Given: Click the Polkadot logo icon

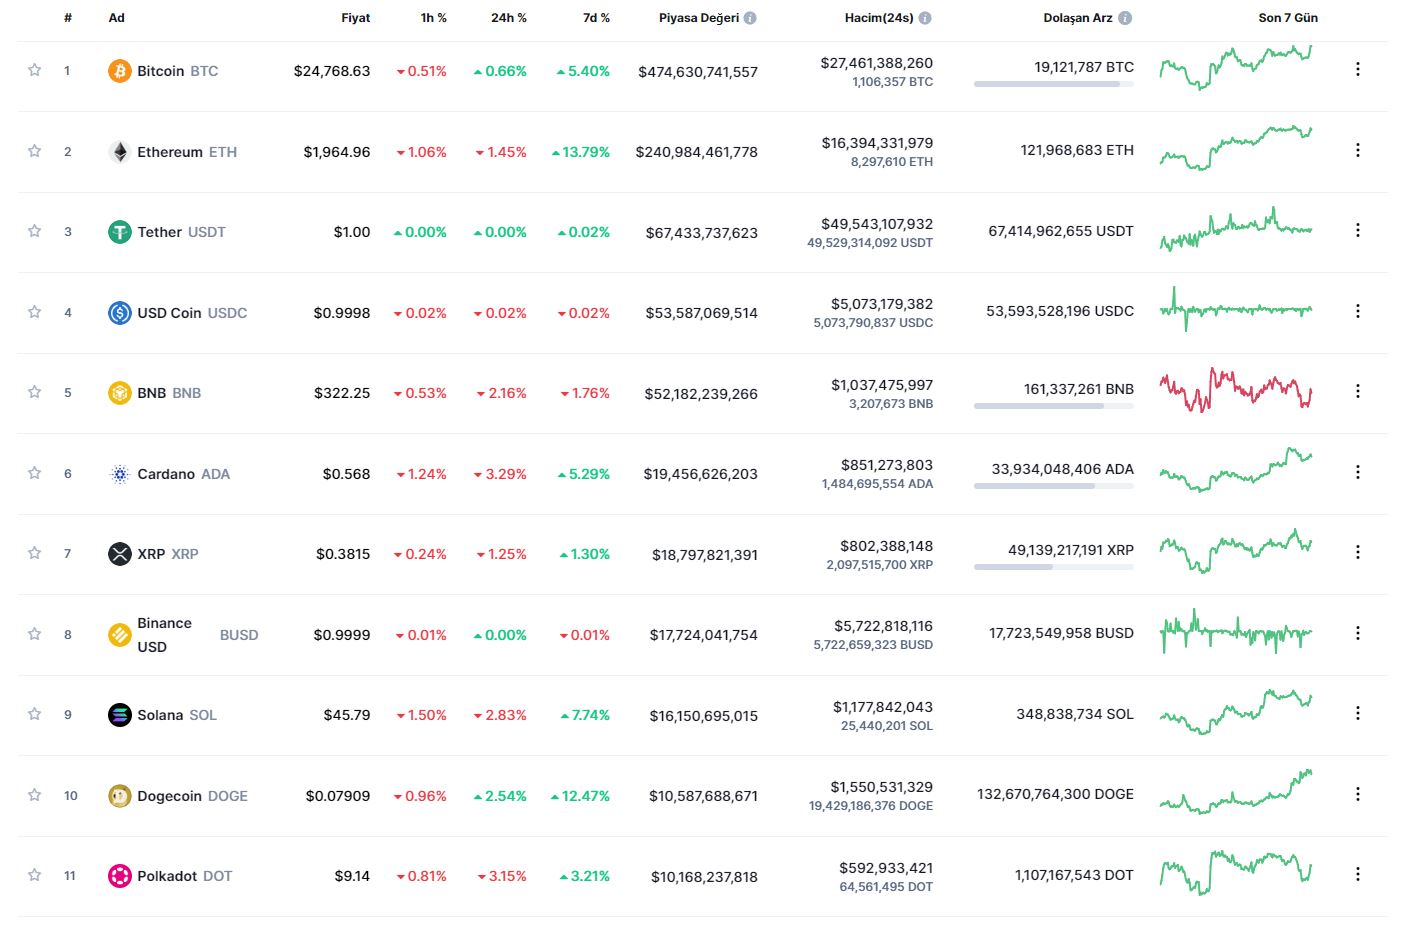Looking at the screenshot, I should pyautogui.click(x=120, y=876).
